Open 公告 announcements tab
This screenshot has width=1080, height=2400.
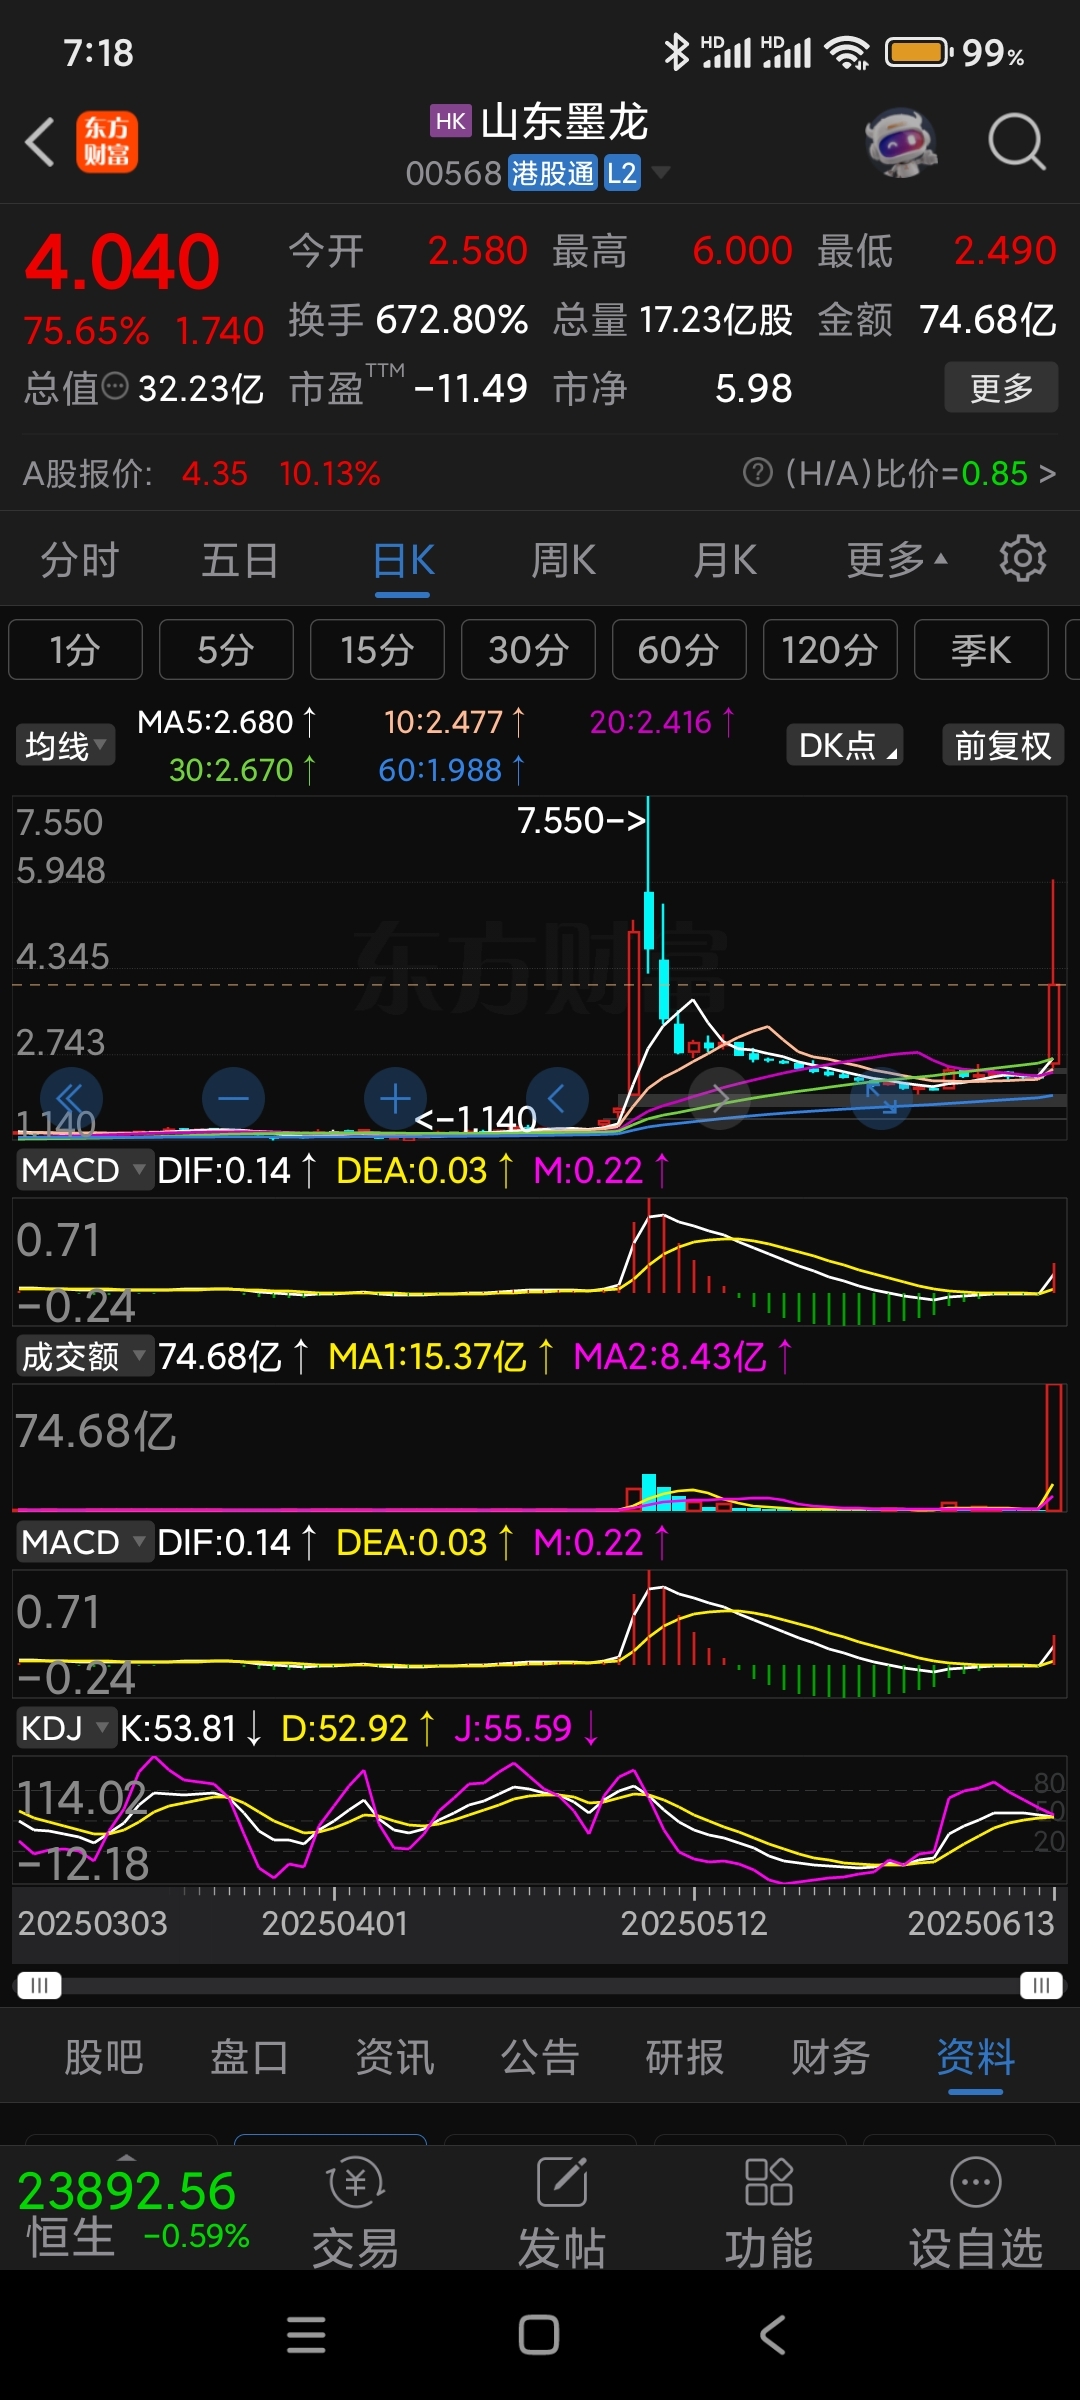[540, 2057]
